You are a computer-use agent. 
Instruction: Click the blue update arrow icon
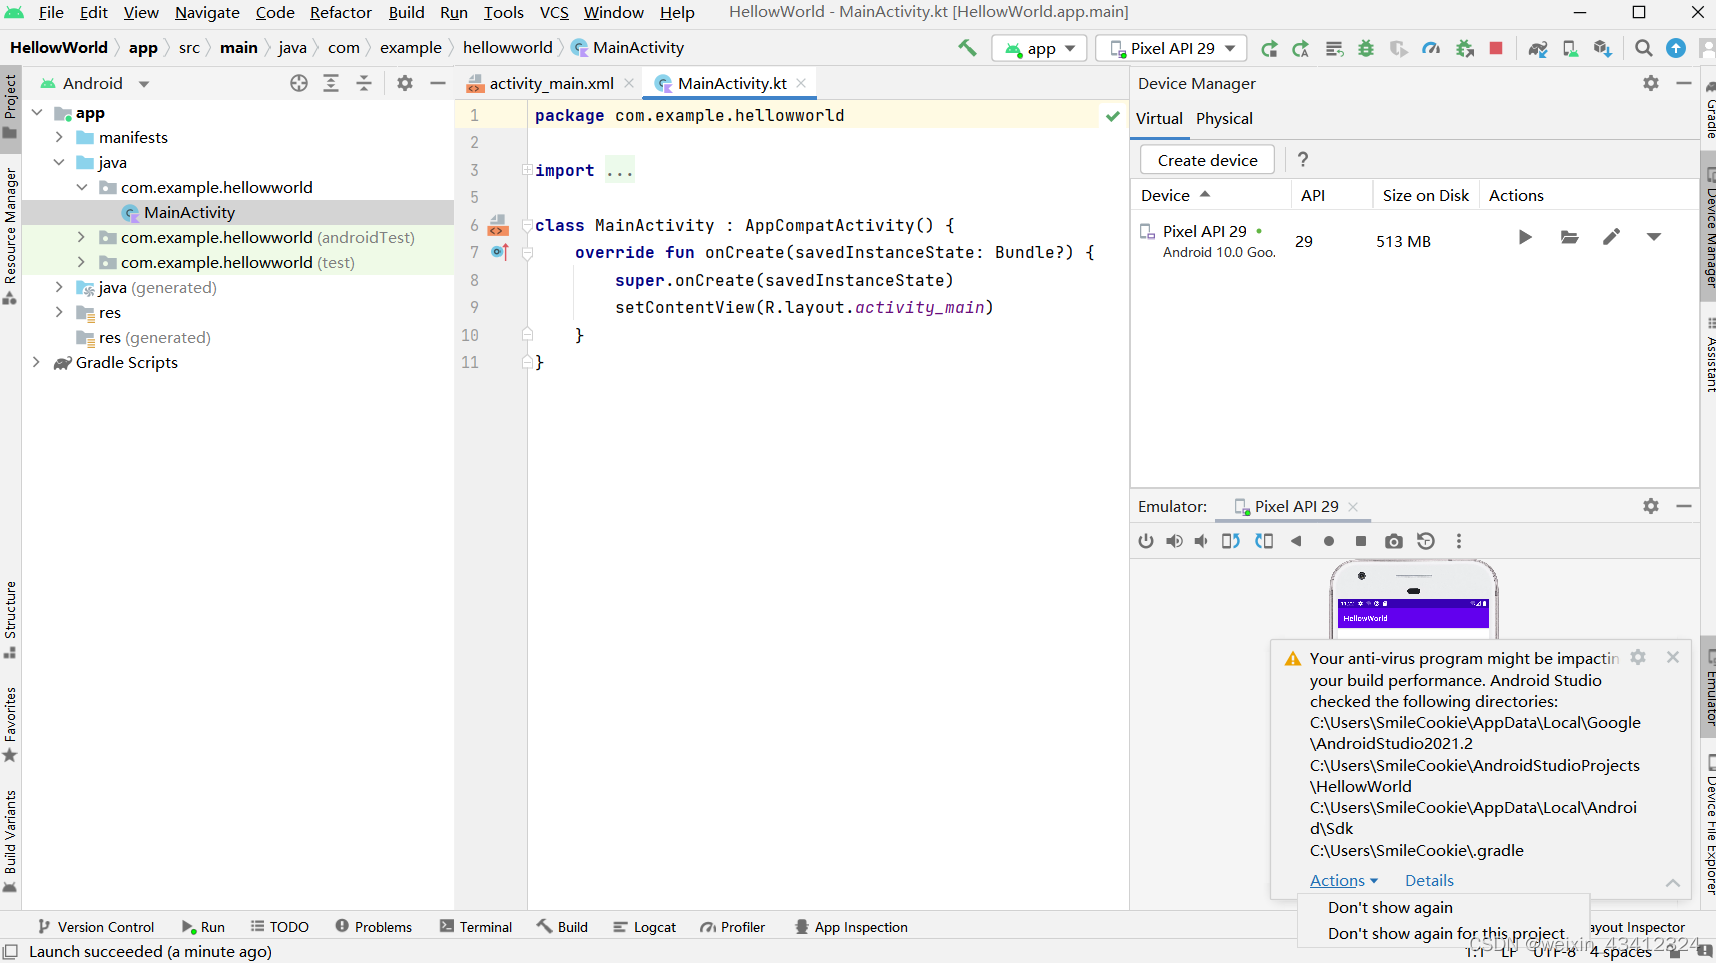tap(1676, 48)
